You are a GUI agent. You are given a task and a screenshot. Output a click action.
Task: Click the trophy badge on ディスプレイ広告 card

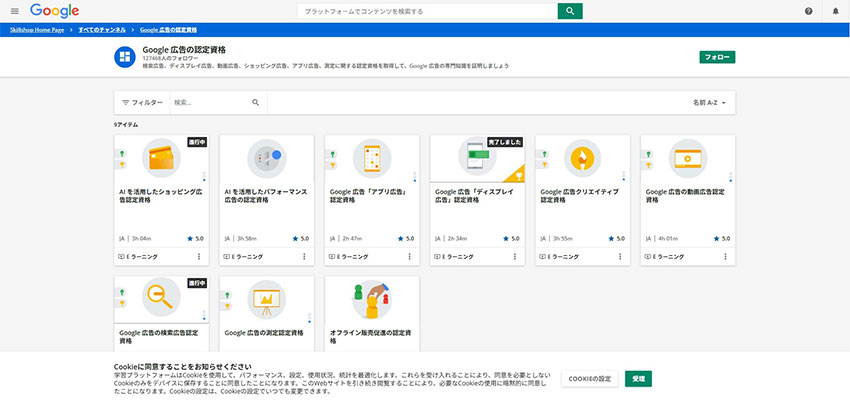point(518,175)
